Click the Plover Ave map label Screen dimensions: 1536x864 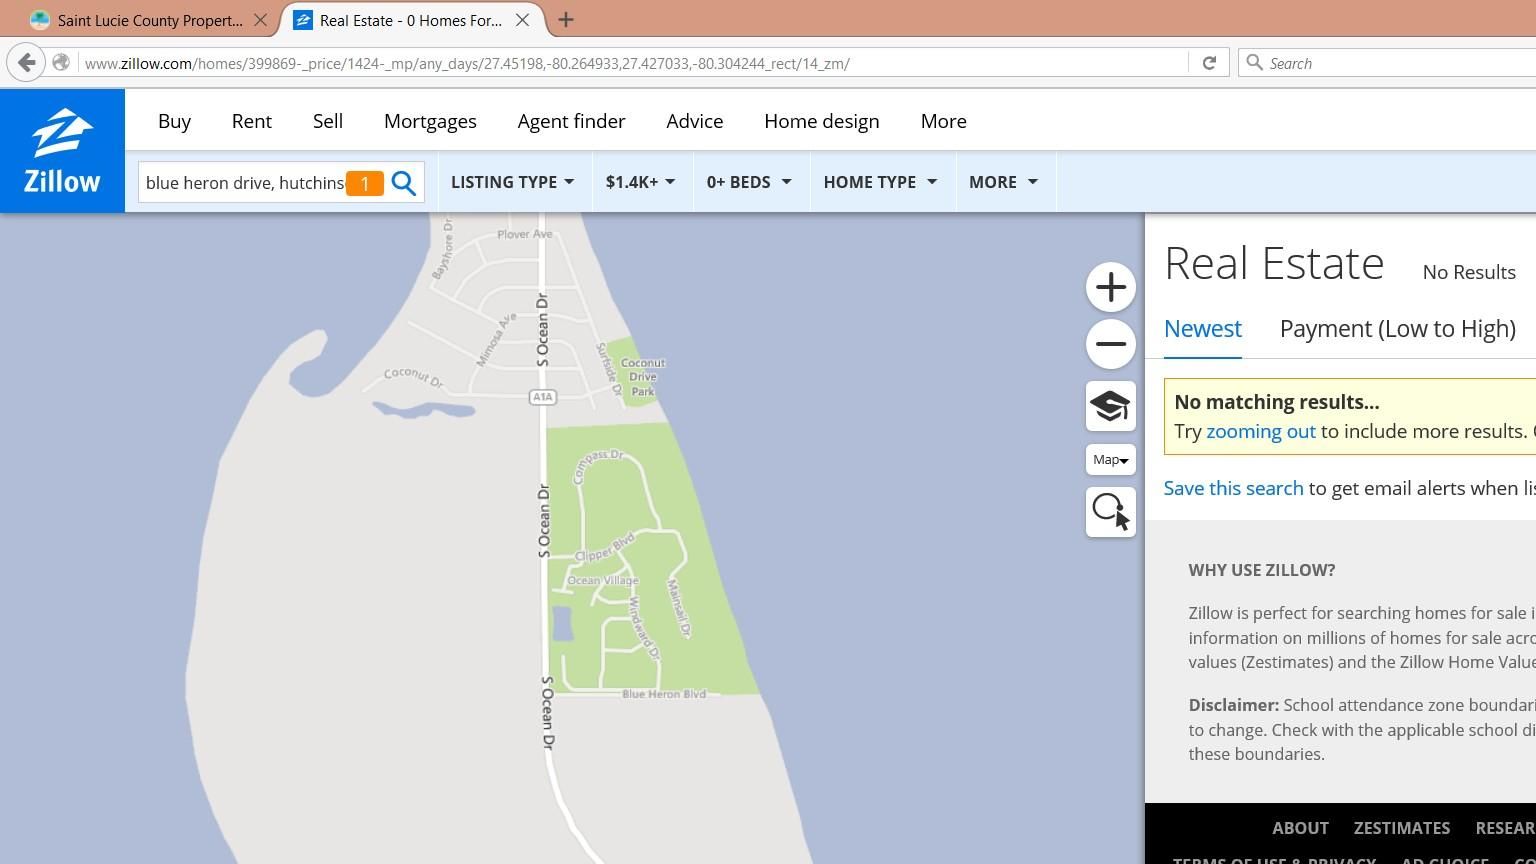click(525, 234)
